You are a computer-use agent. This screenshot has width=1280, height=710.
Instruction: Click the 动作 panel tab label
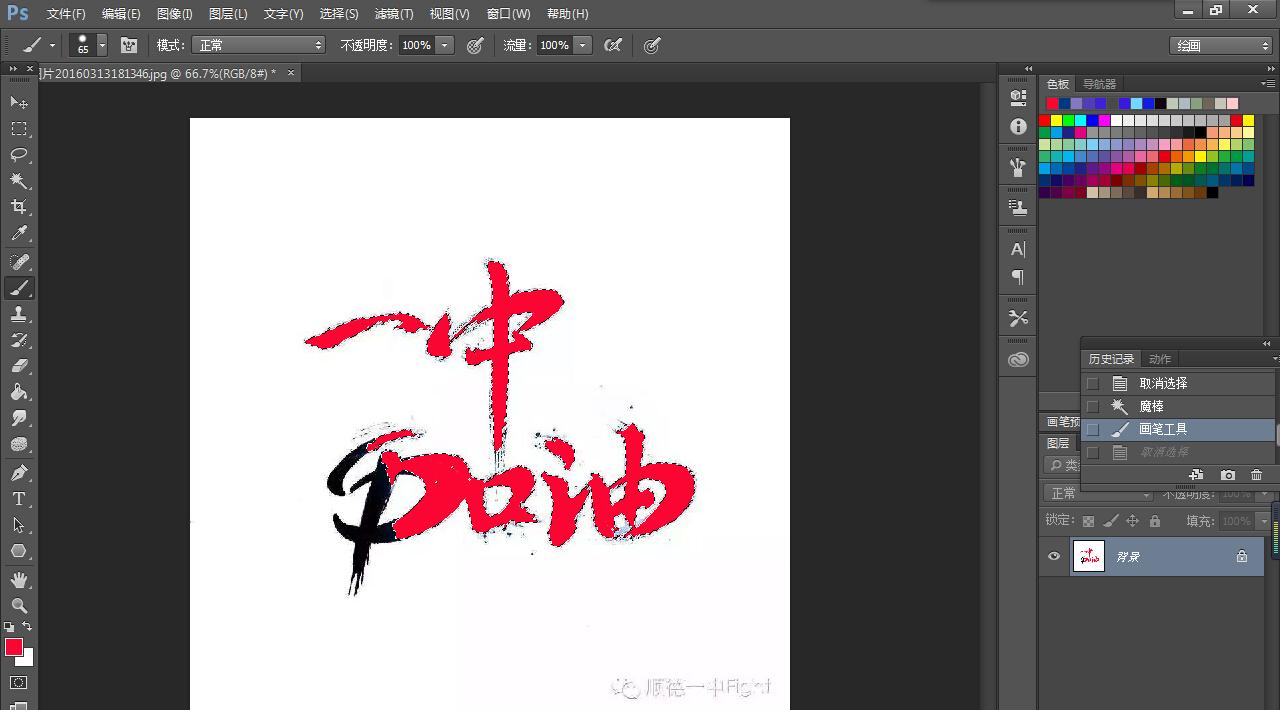[x=1159, y=358]
